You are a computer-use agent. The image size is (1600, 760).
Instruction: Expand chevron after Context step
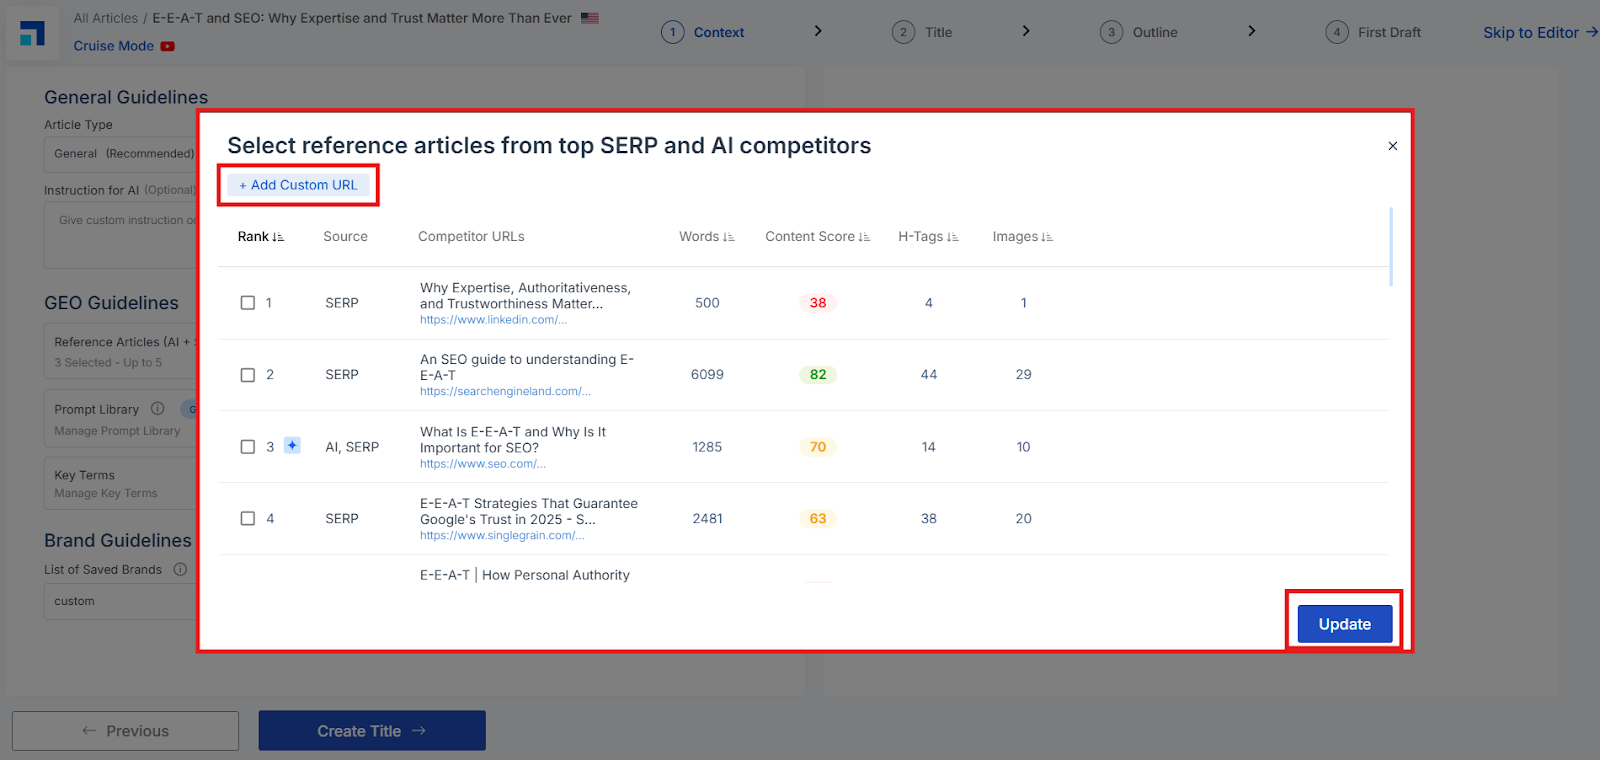coord(818,31)
